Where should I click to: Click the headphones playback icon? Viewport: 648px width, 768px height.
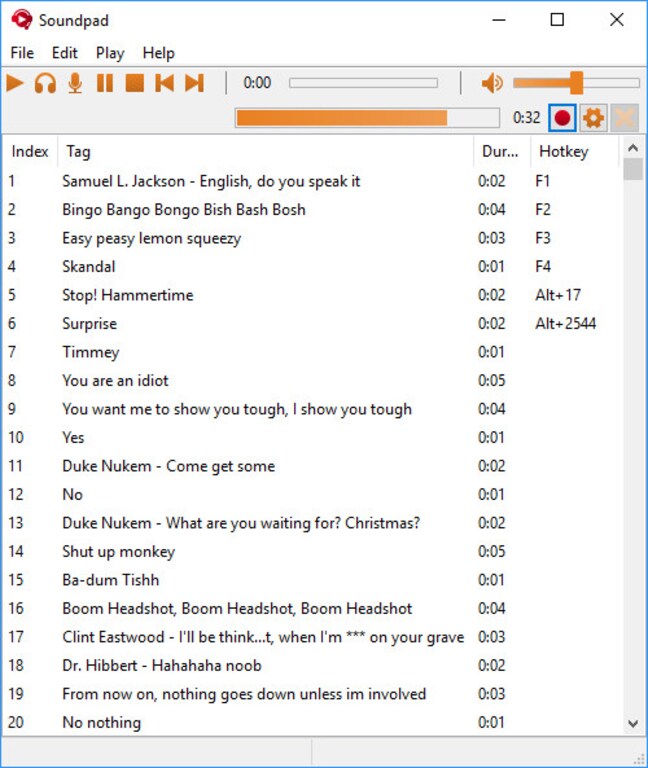(x=45, y=83)
